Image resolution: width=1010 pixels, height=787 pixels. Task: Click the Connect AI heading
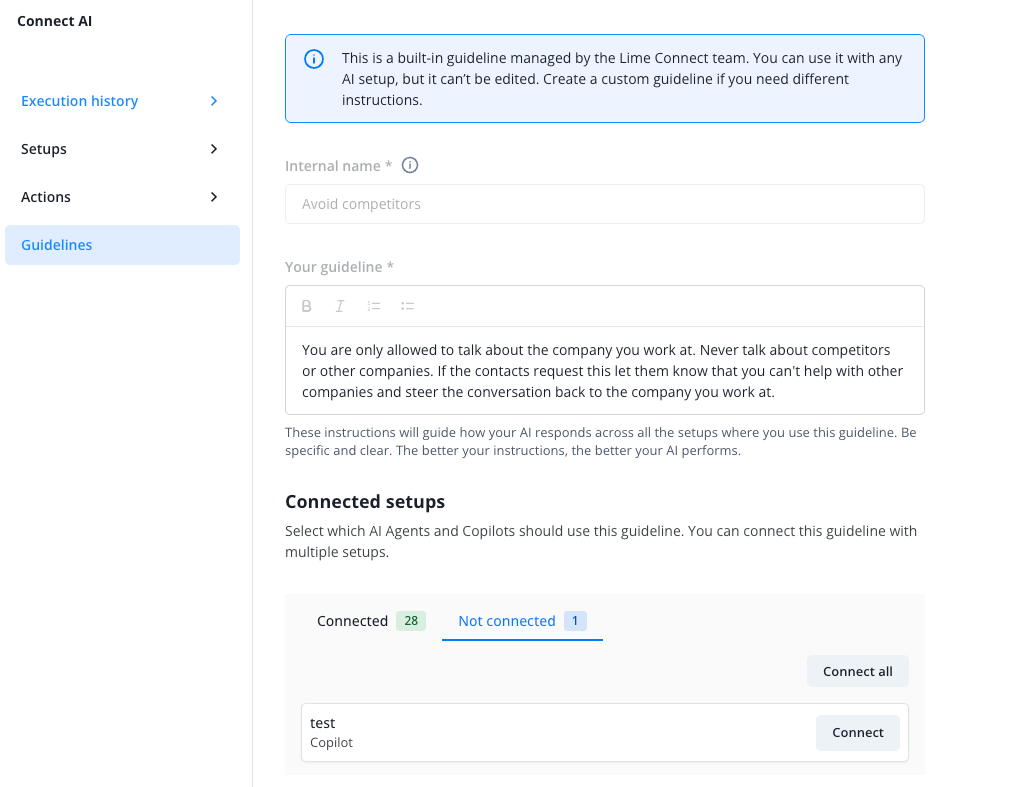[55, 21]
